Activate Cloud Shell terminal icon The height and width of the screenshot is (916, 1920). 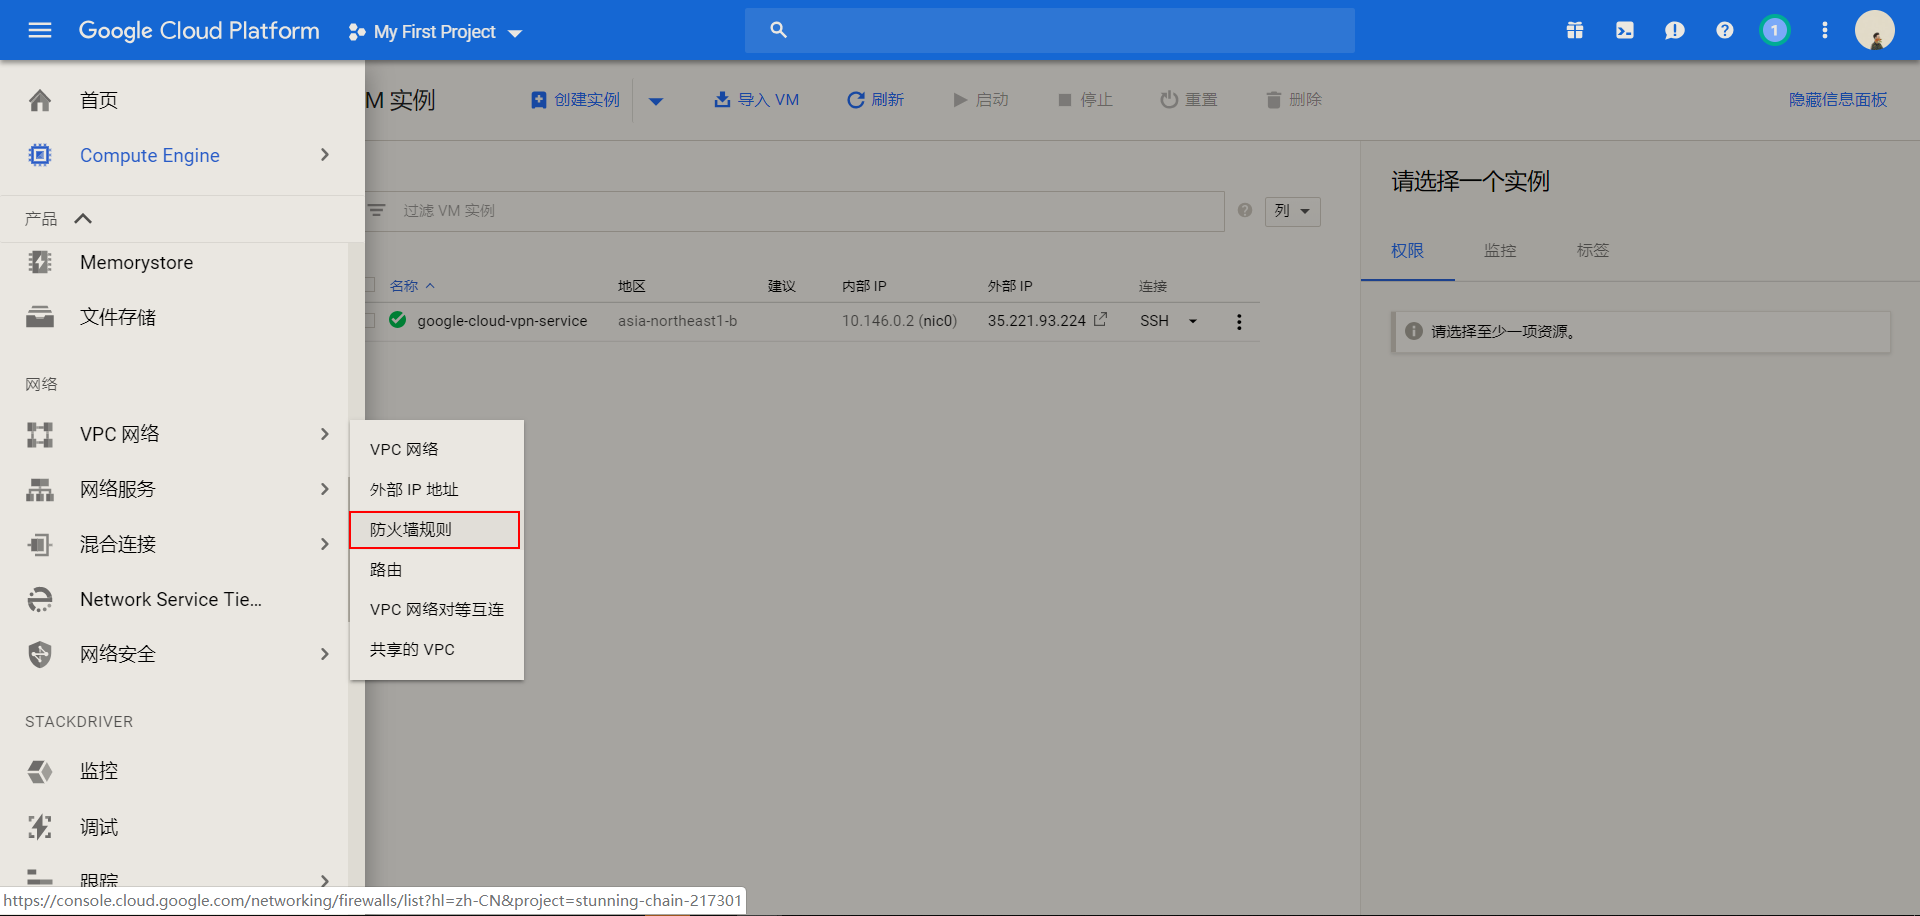pyautogui.click(x=1625, y=30)
